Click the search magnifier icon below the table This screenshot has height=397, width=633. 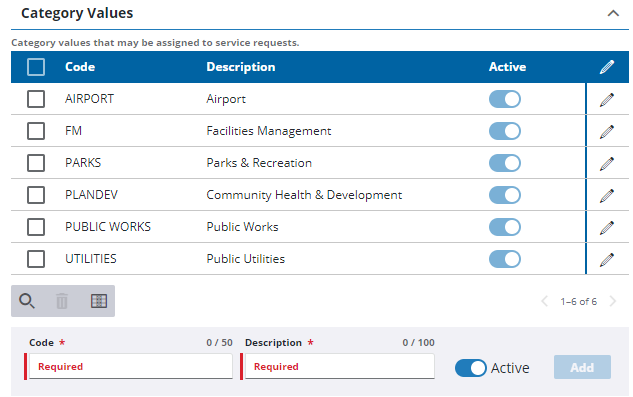tap(27, 301)
